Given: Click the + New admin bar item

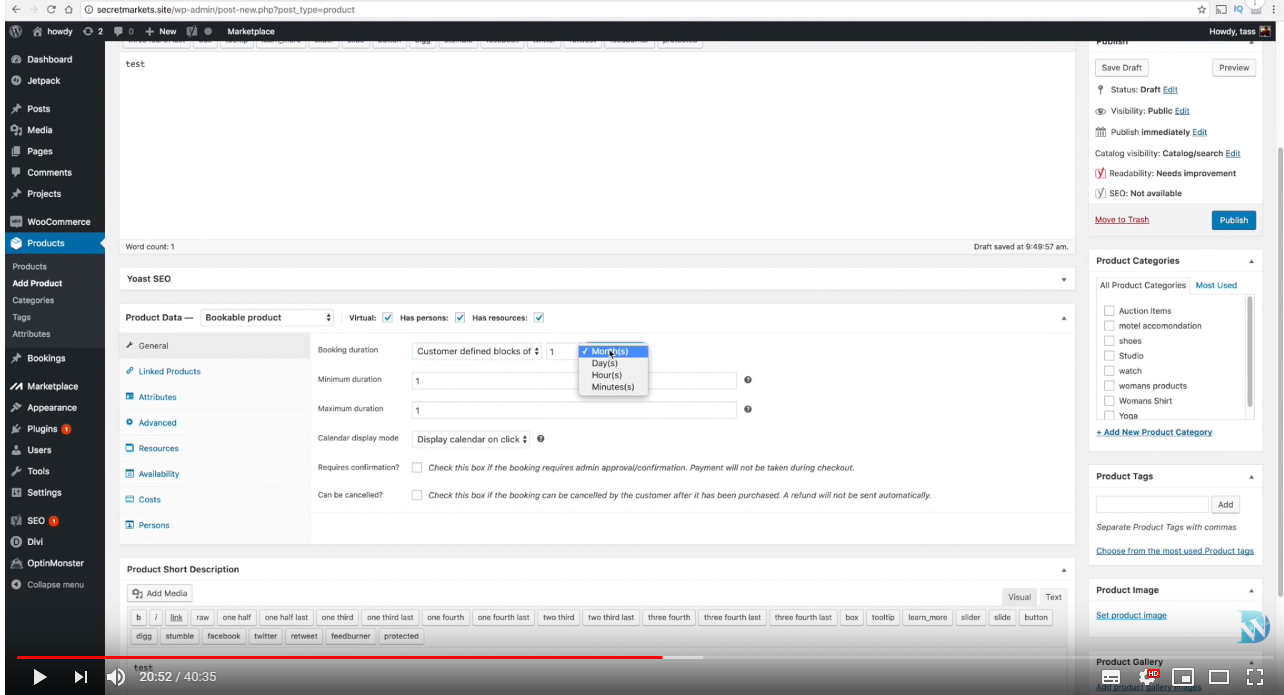Looking at the screenshot, I should (161, 31).
